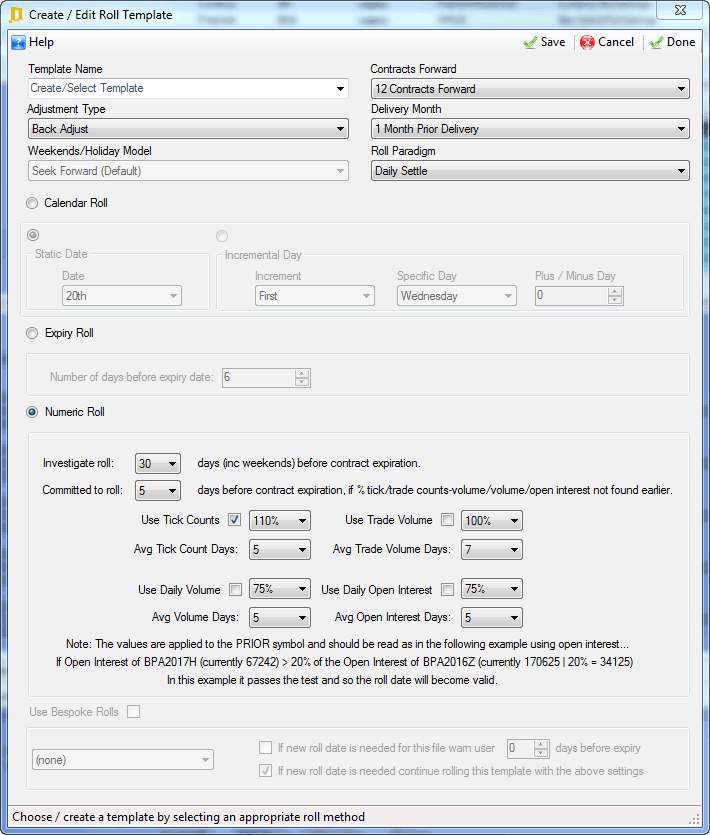Open the Trade Volume 100% dropdown
Screen dimensions: 710x835
[492, 521]
